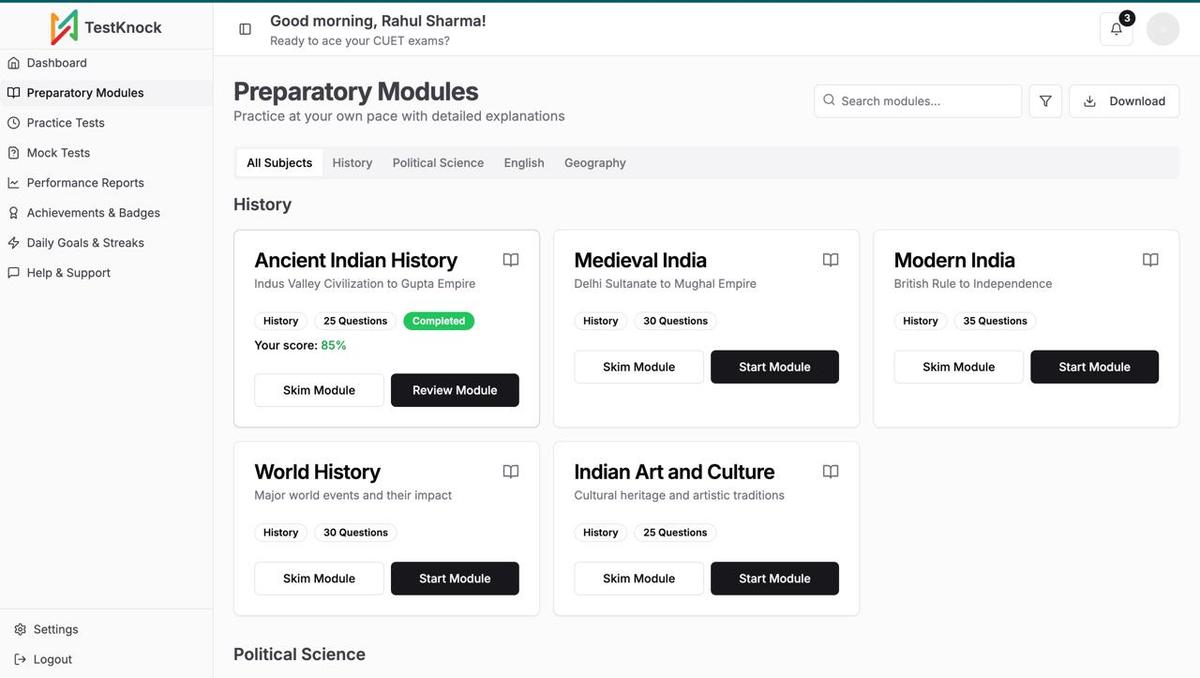
Task: Open the book icon on Ancient Indian History card
Action: click(x=510, y=258)
